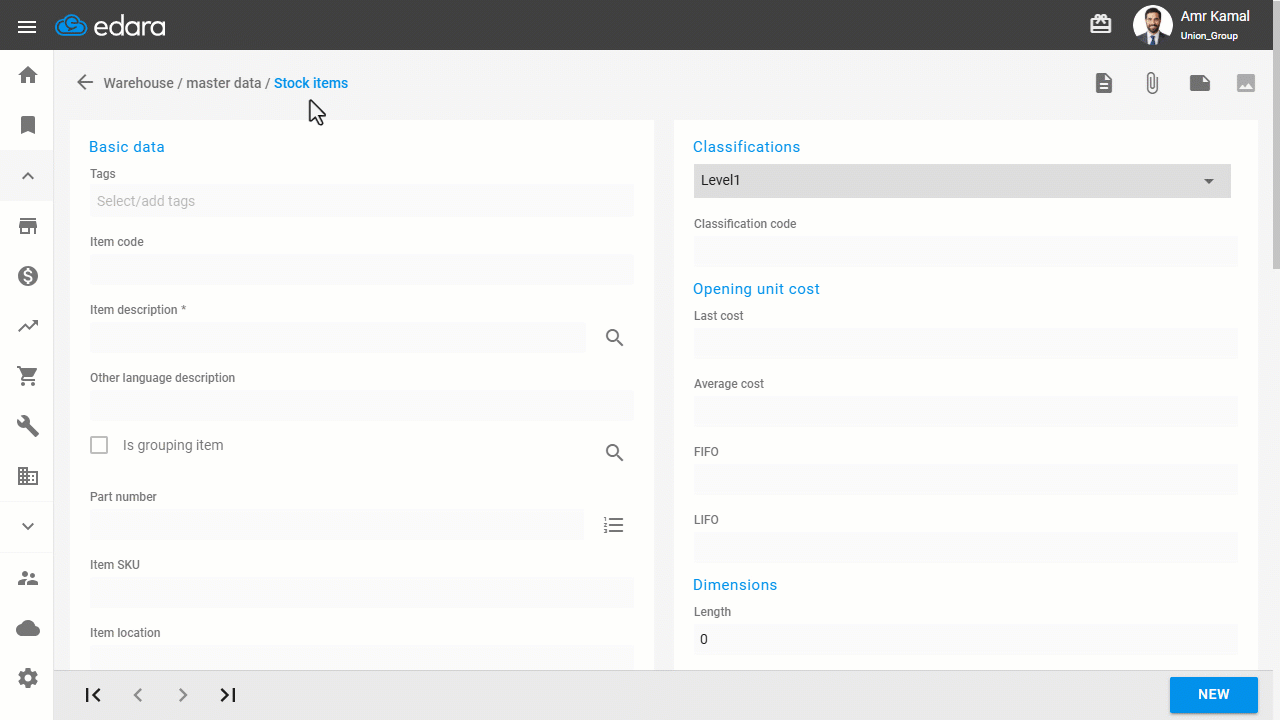Click Warehouse in the breadcrumb
The image size is (1280, 720).
pyautogui.click(x=139, y=83)
